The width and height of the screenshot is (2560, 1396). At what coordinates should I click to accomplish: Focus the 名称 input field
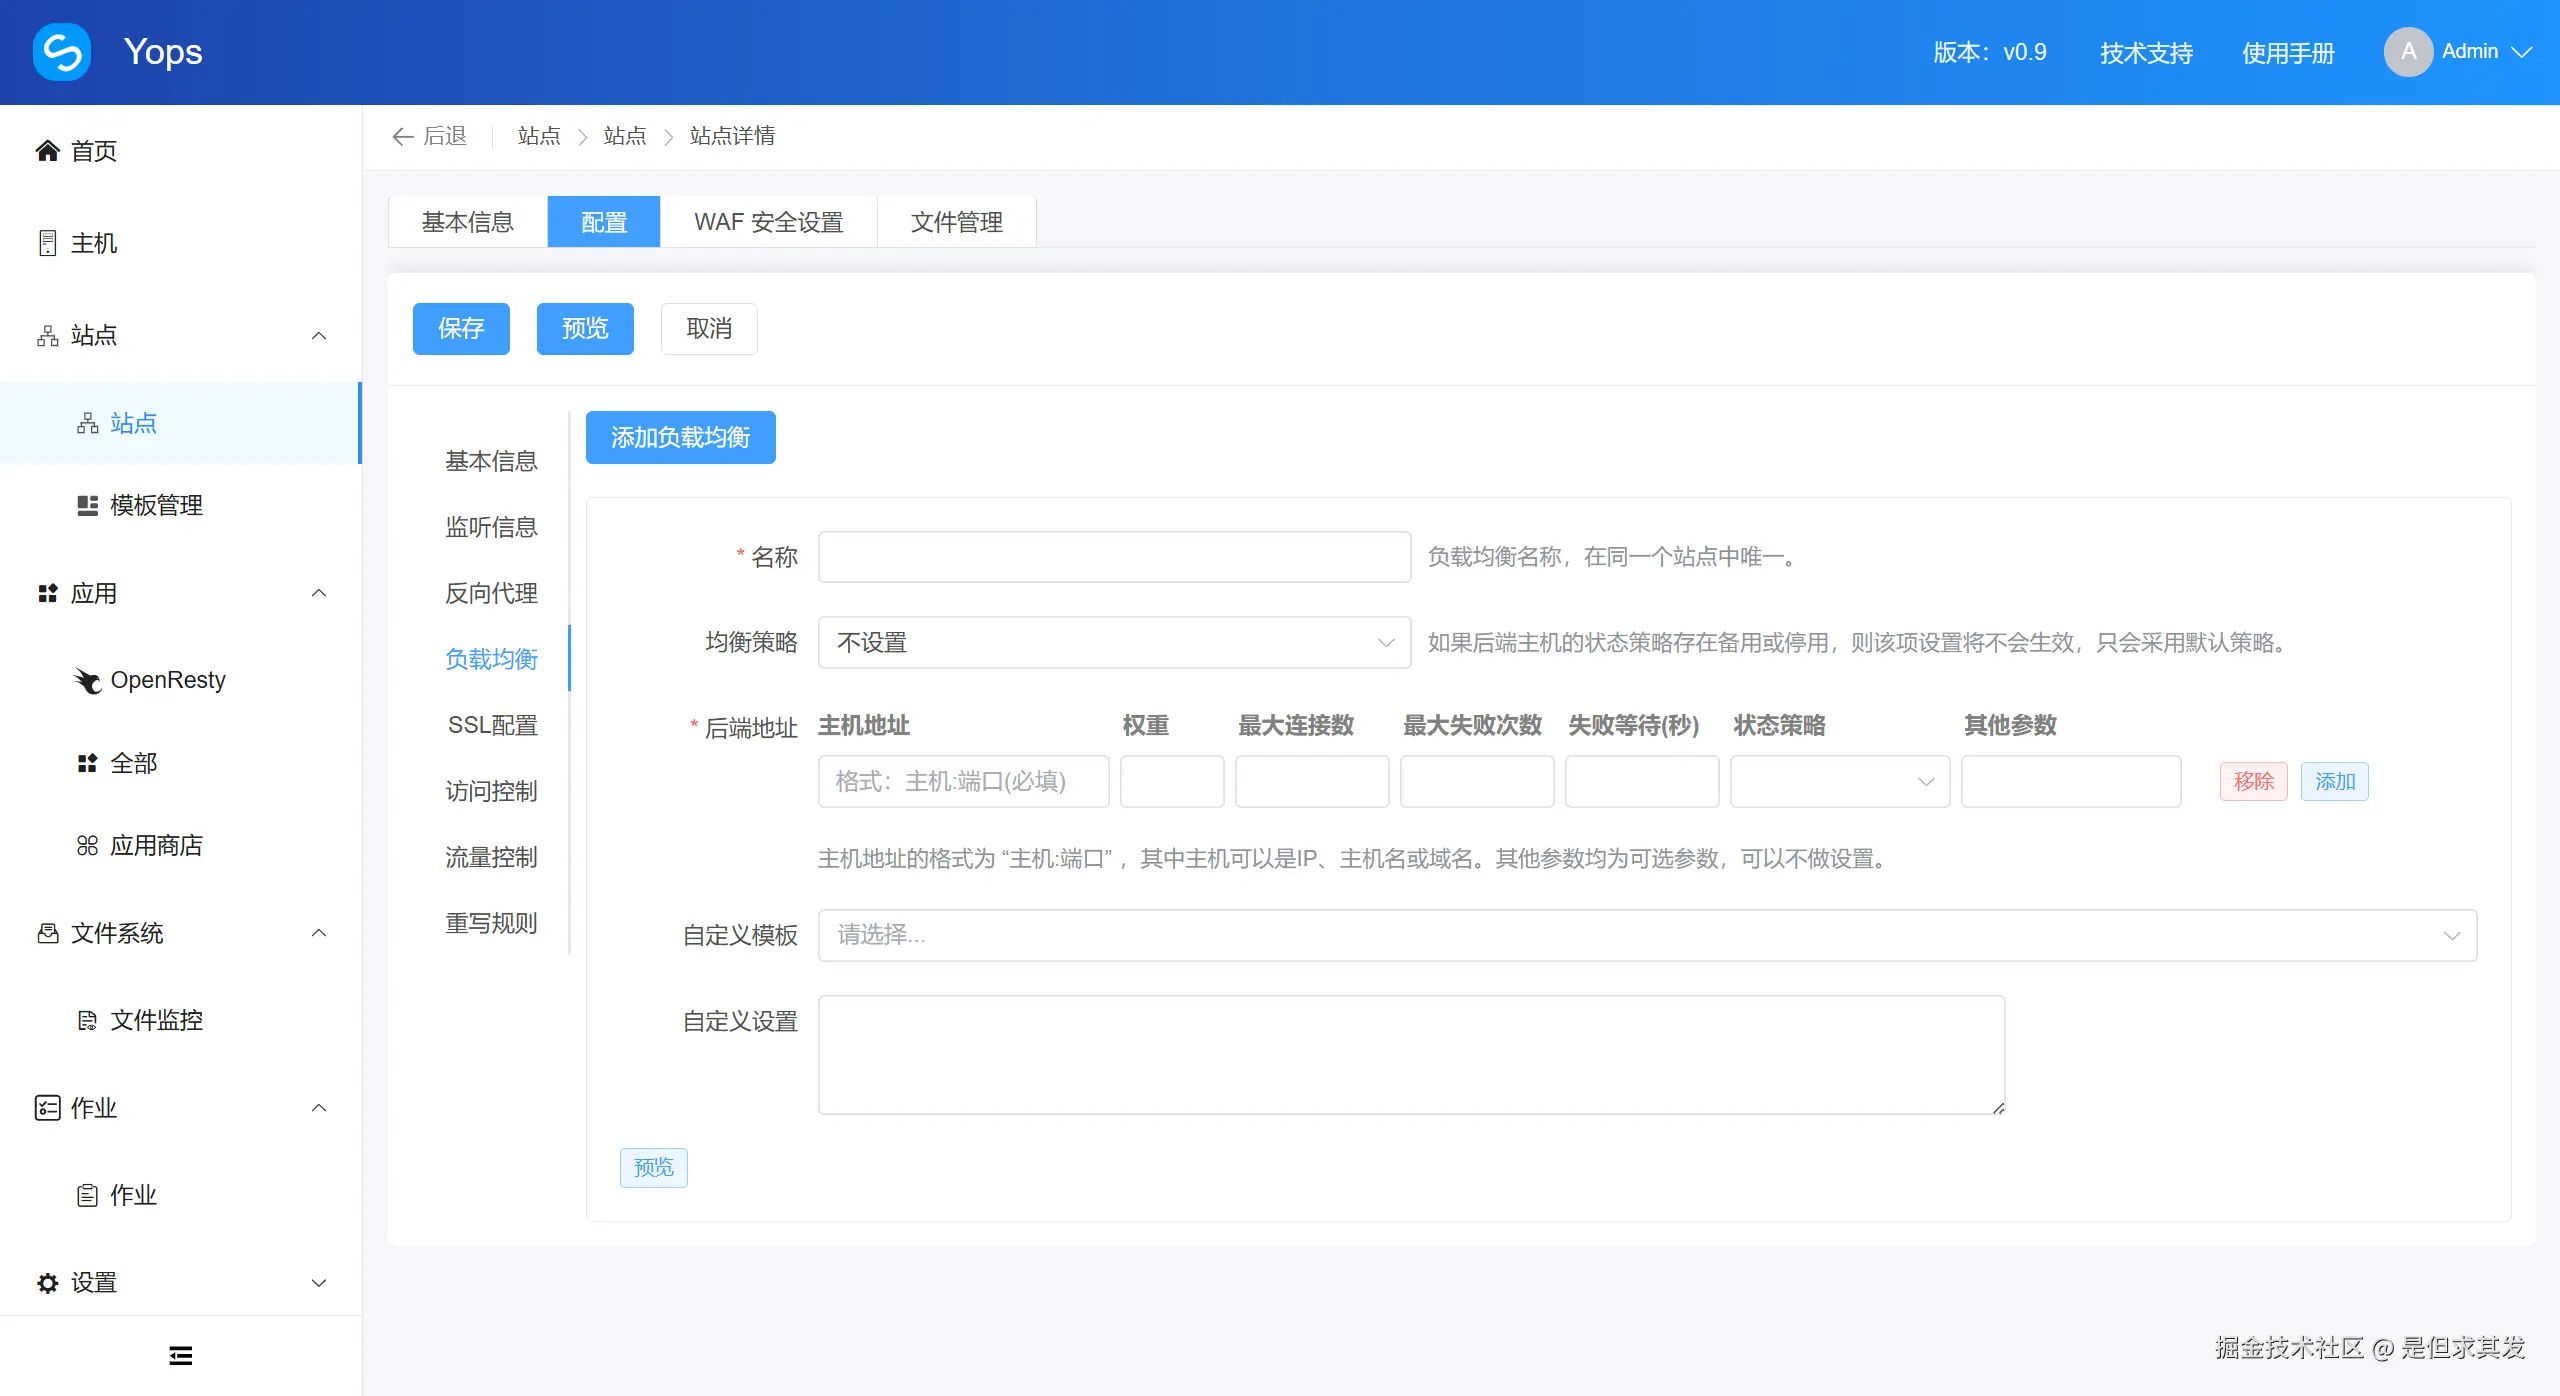tap(1113, 557)
